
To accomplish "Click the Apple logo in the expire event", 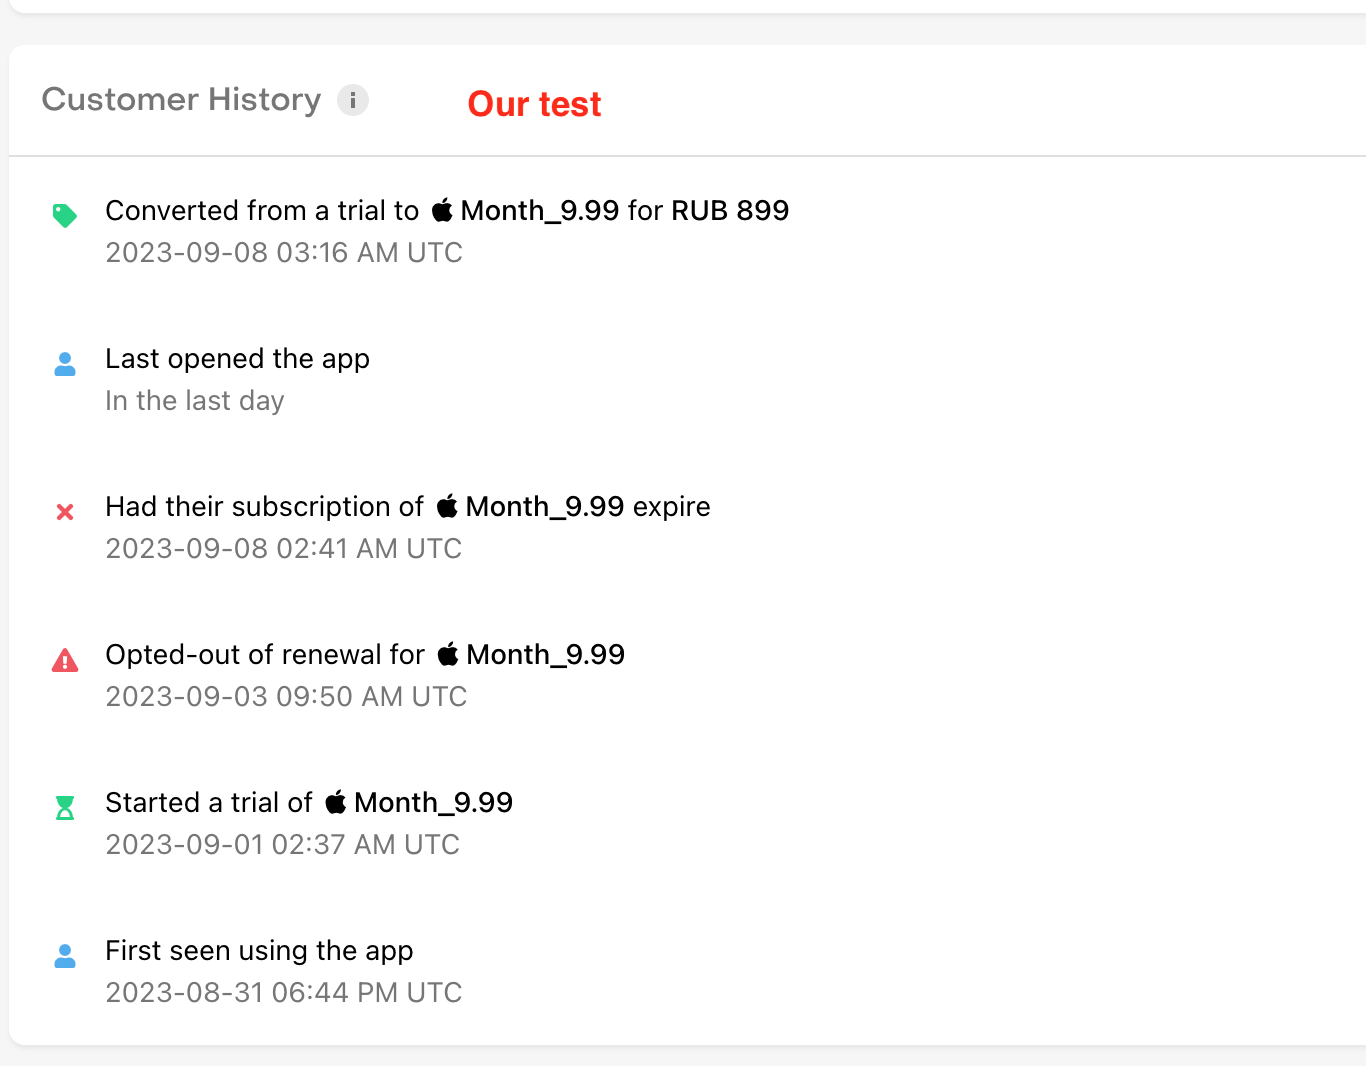I will click(447, 506).
